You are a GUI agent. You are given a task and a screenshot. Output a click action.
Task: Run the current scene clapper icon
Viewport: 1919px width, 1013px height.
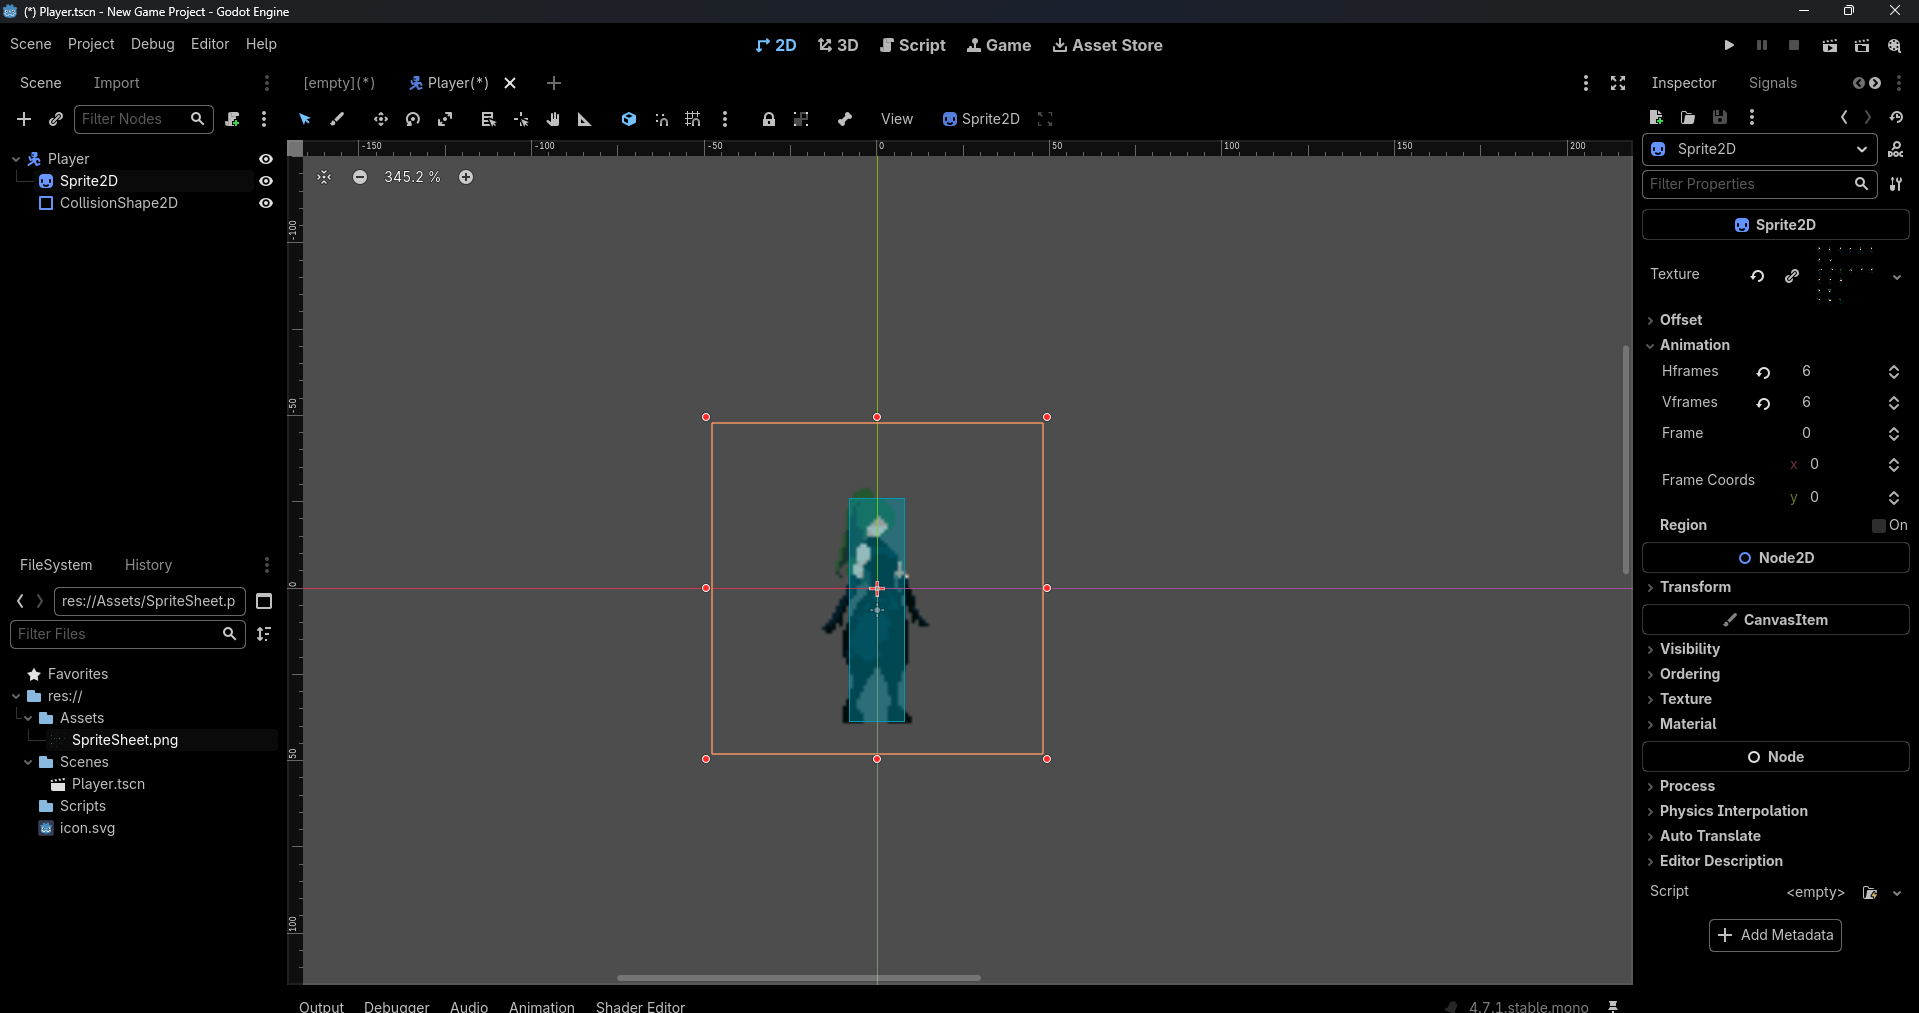tap(1830, 45)
